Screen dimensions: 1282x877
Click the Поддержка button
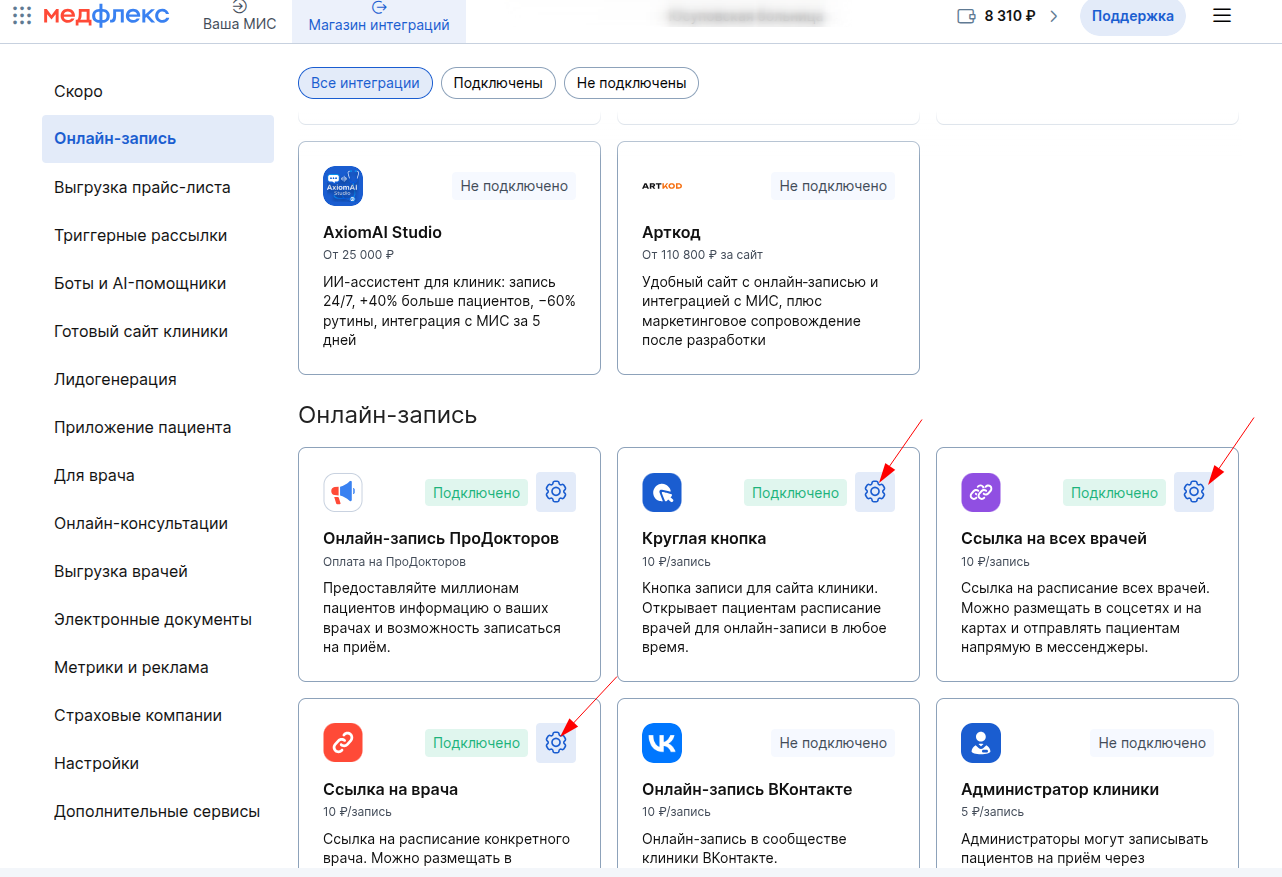(x=1132, y=16)
